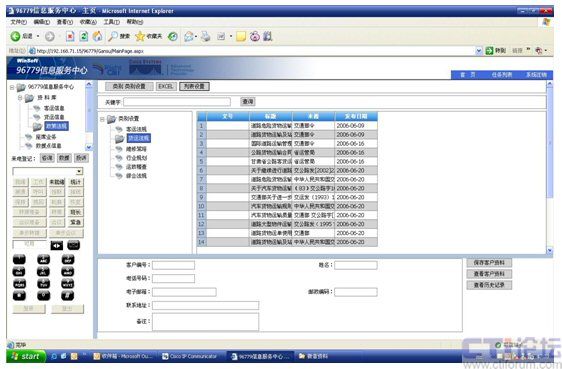Collapse the 96779信息服务中心 root tree node

(x=12, y=87)
